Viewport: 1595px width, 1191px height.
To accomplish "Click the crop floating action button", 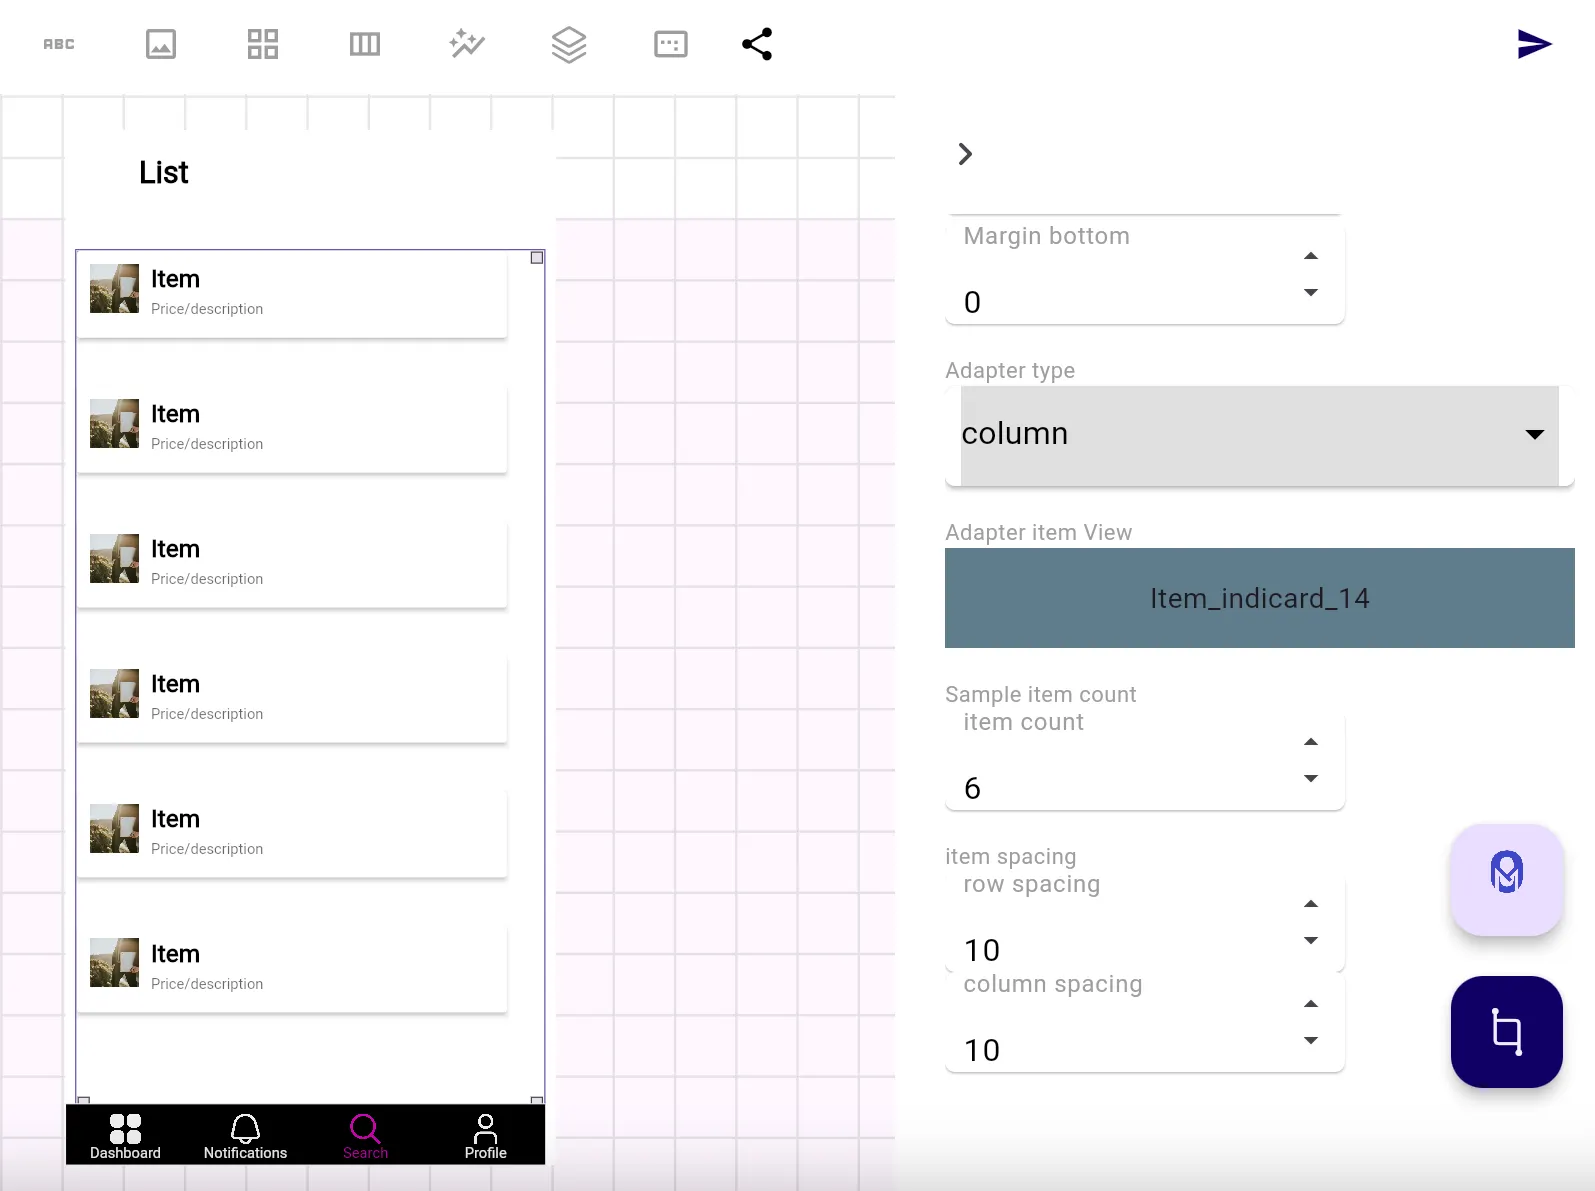I will (1506, 1031).
